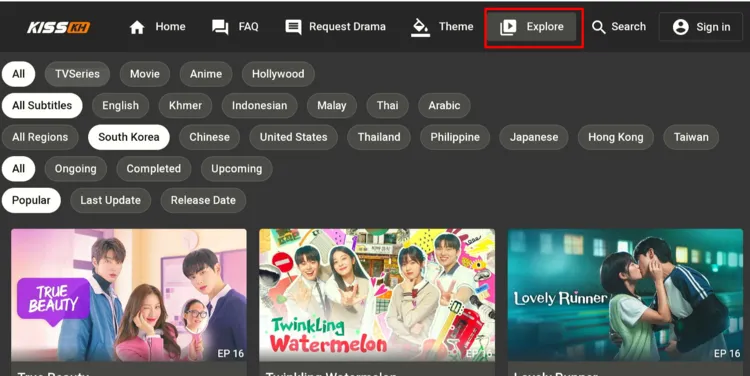The height and width of the screenshot is (376, 750).
Task: Sort by Release Date
Action: point(203,200)
